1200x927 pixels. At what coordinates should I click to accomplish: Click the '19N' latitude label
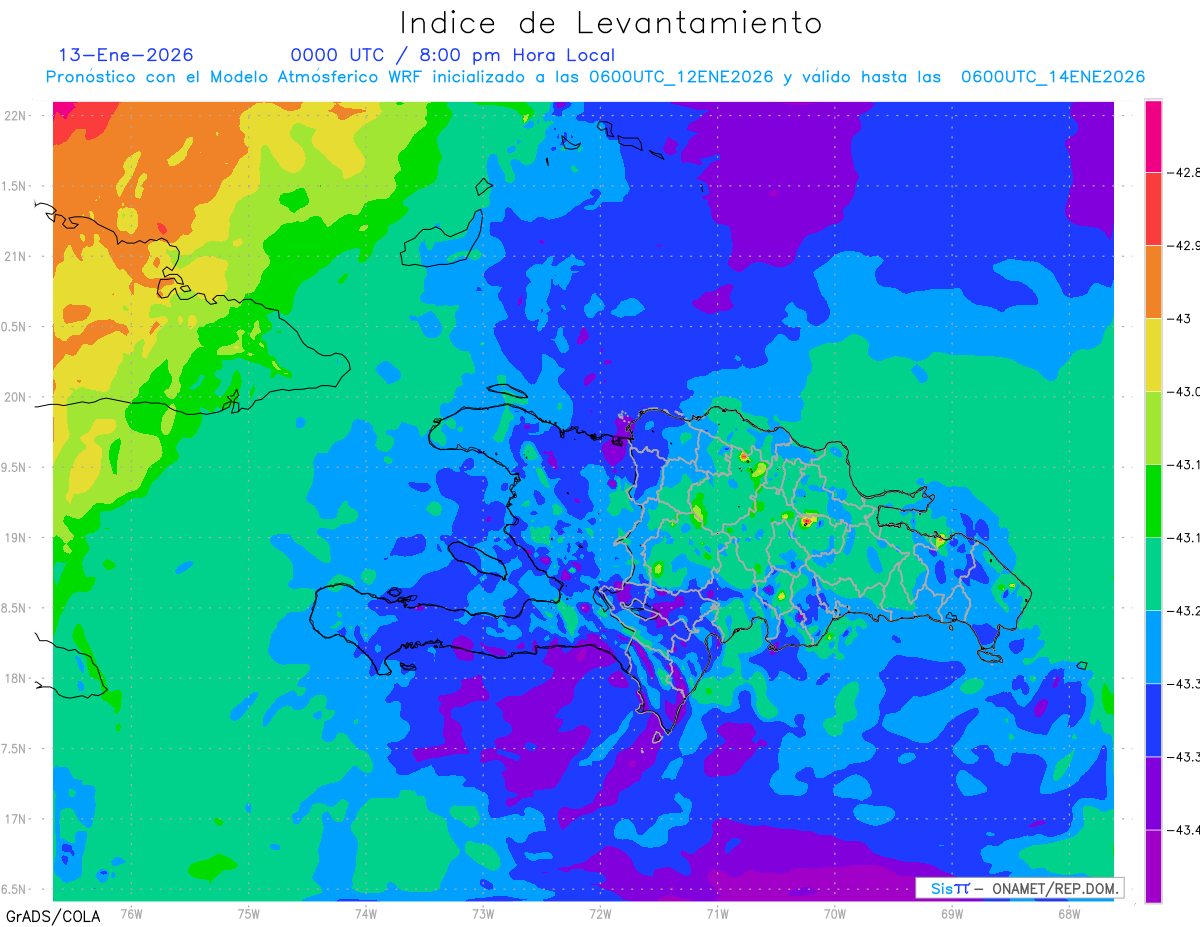click(x=16, y=537)
